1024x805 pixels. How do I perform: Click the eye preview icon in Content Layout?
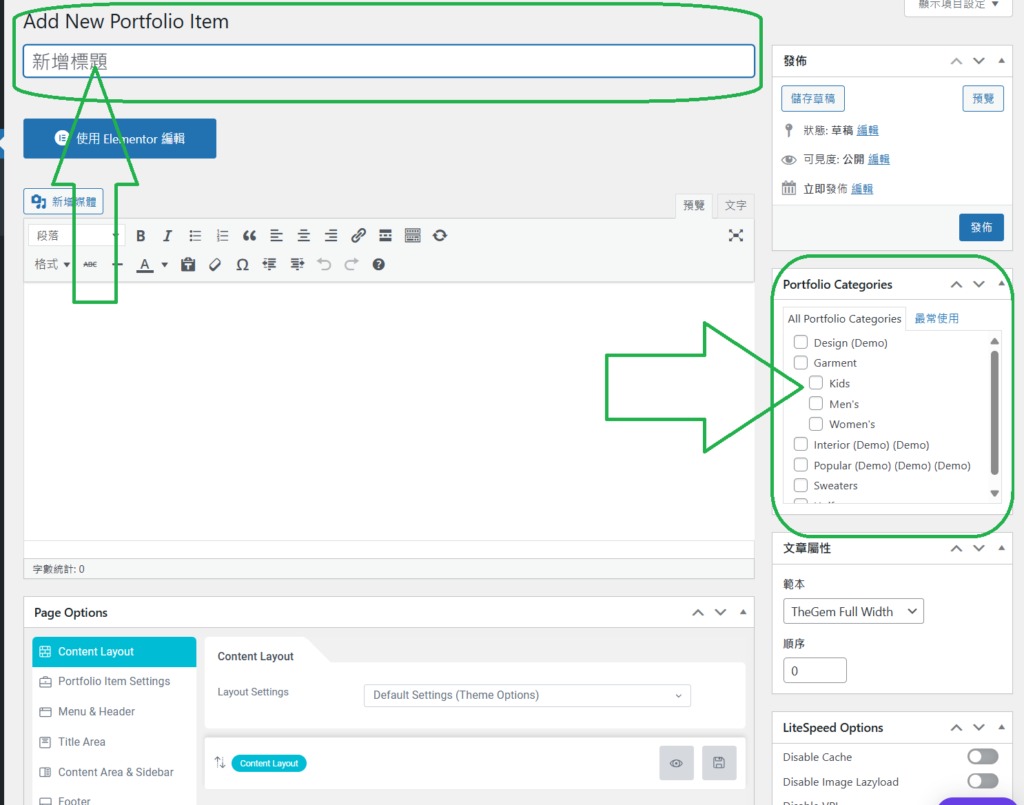pos(676,763)
